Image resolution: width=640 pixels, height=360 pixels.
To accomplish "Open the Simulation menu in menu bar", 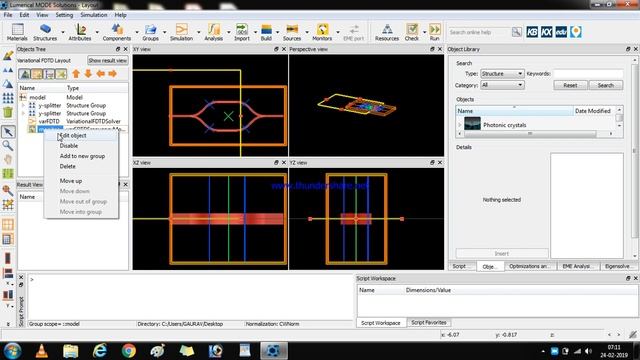I will pos(93,15).
